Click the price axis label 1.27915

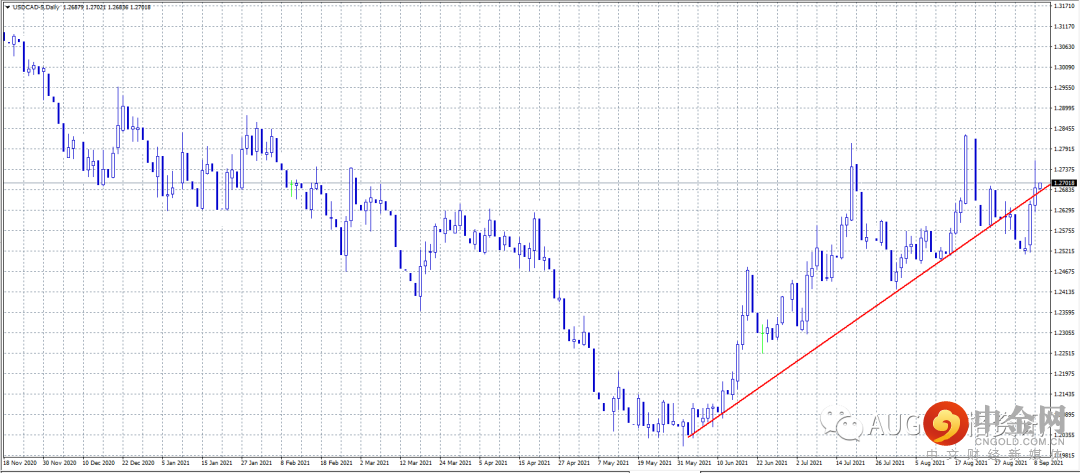point(1065,149)
